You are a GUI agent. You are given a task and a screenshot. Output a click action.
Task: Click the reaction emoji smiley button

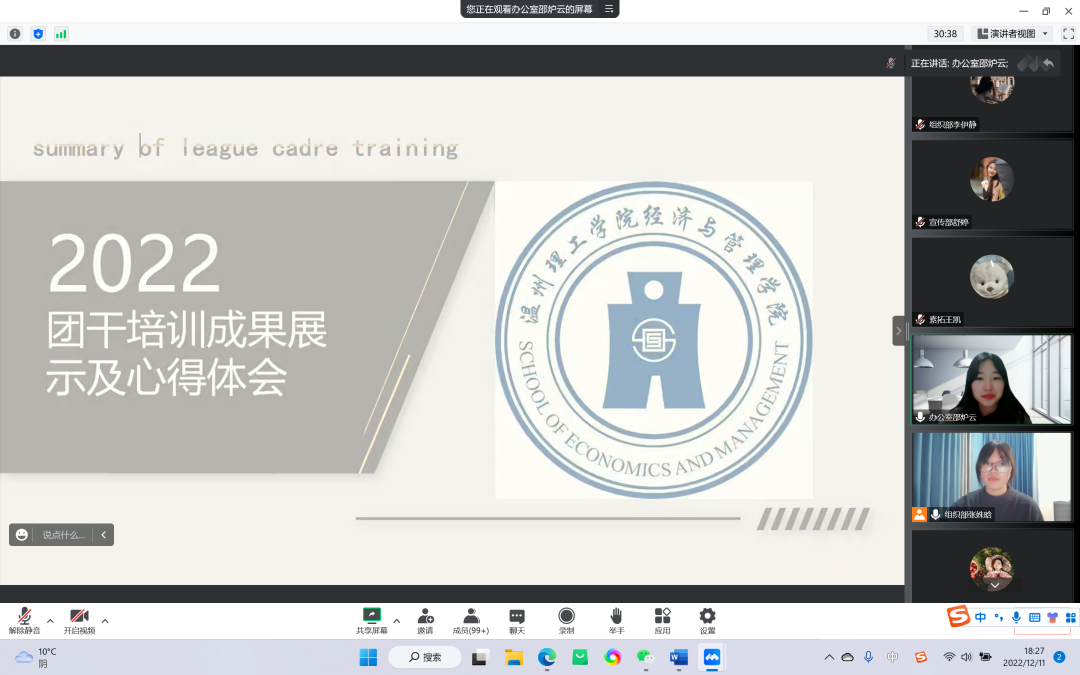coord(22,534)
